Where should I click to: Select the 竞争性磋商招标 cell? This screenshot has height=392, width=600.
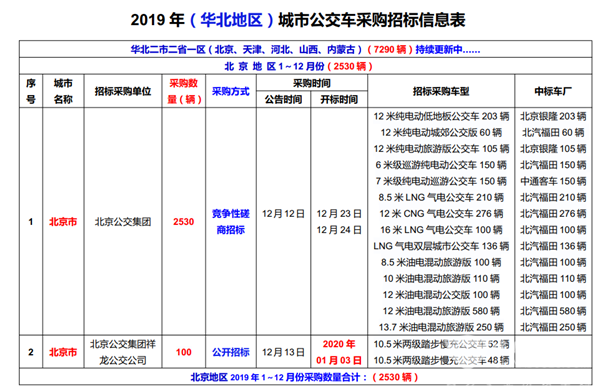click(x=231, y=222)
